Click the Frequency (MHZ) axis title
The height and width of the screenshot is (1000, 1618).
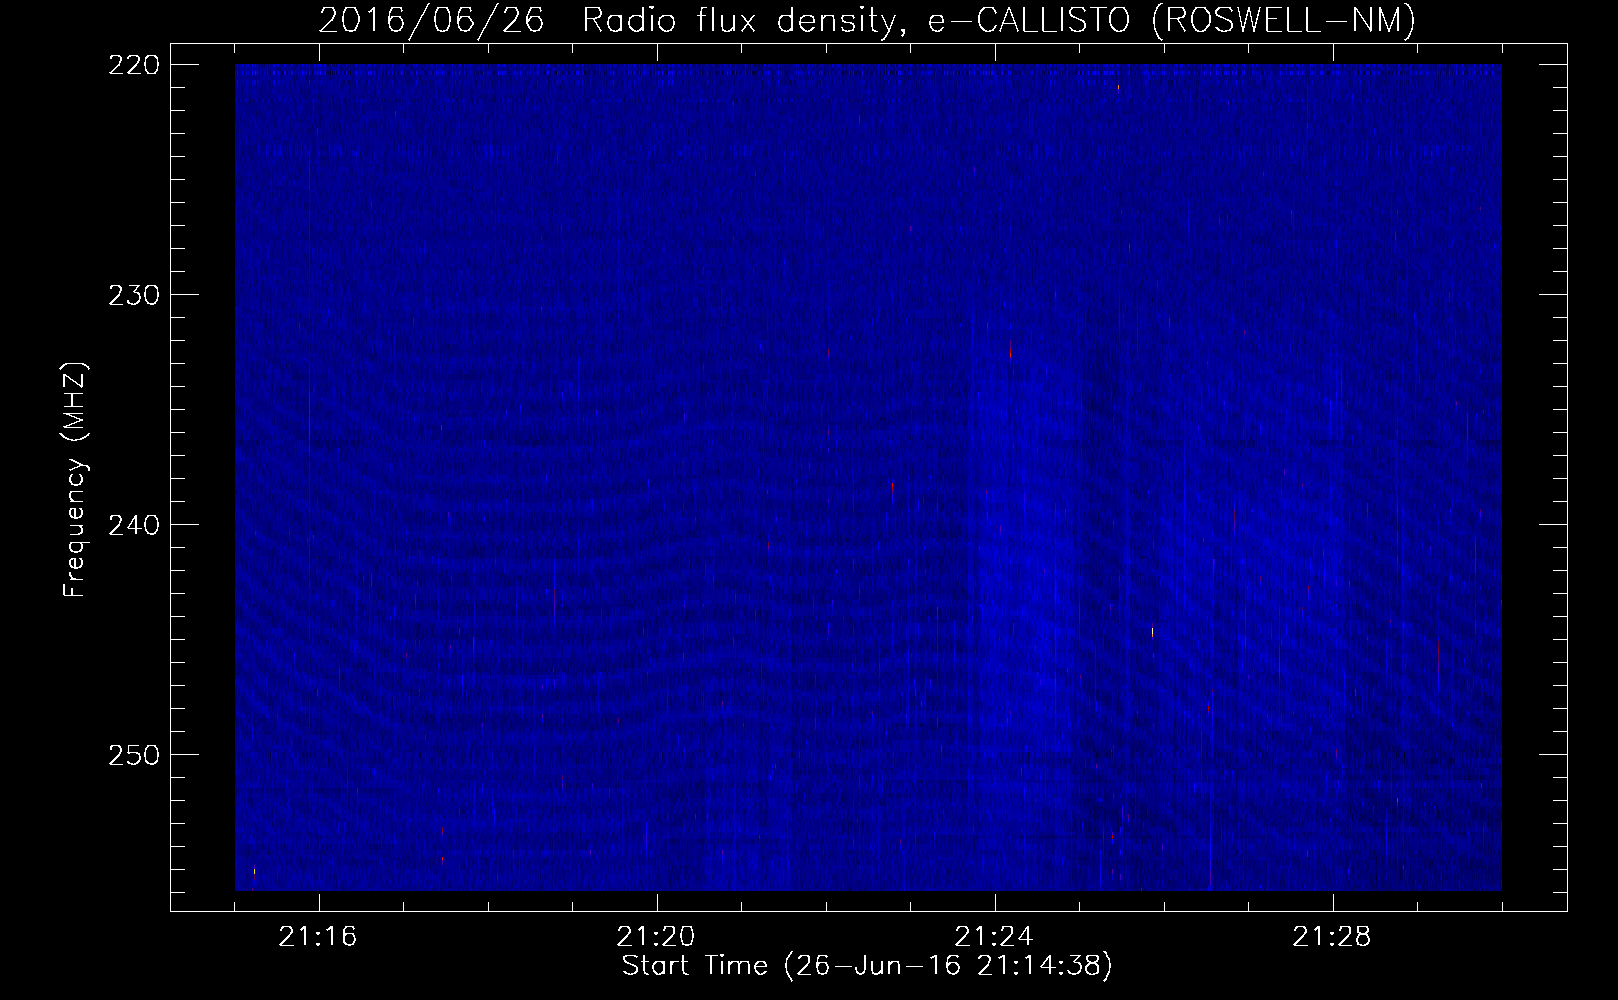[x=75, y=479]
